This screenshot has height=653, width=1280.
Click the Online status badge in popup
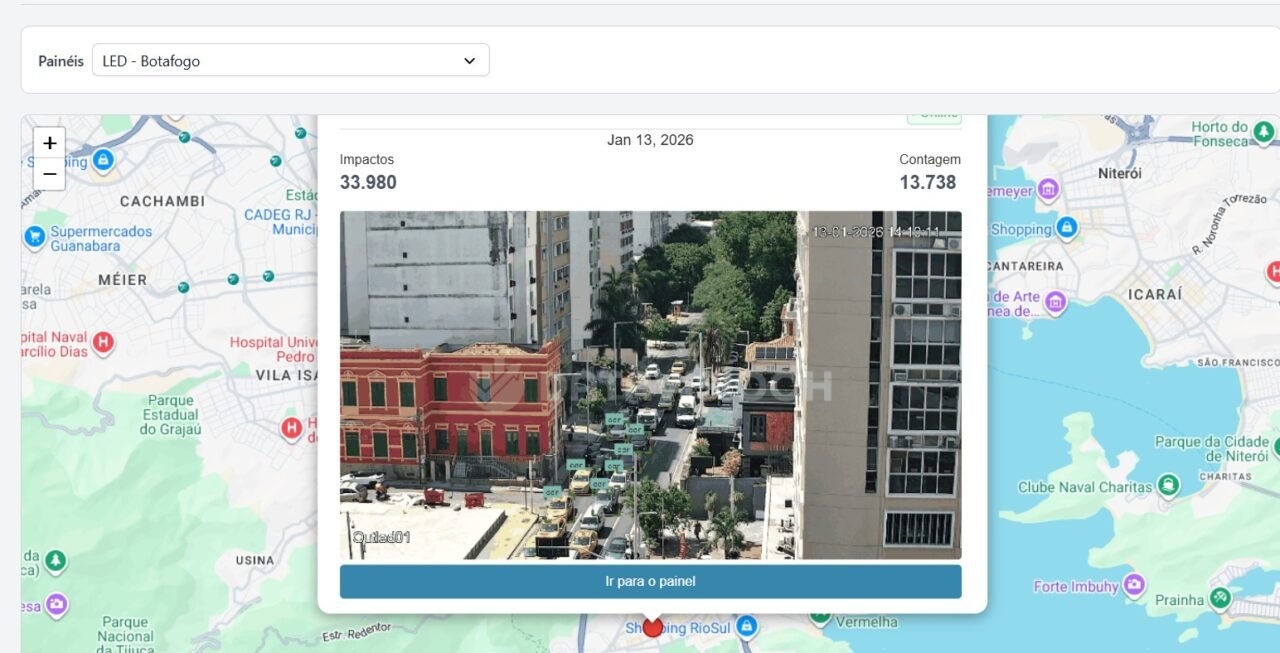click(x=934, y=116)
